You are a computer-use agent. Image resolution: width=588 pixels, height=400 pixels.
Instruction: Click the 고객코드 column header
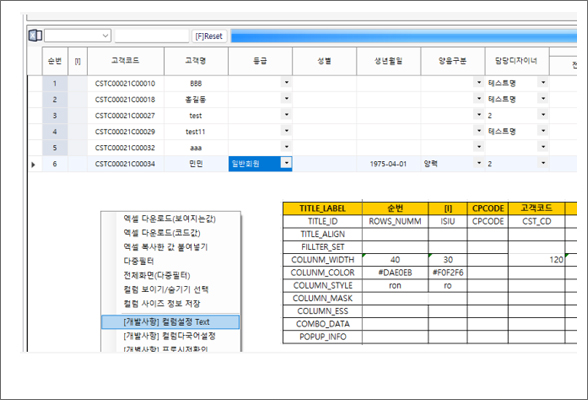click(x=125, y=61)
